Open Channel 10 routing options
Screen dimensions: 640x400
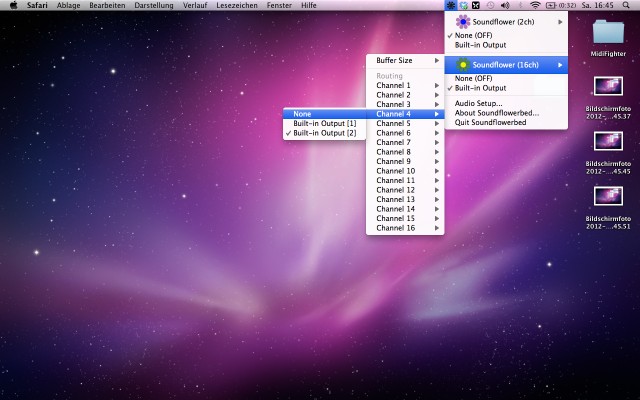pyautogui.click(x=405, y=171)
